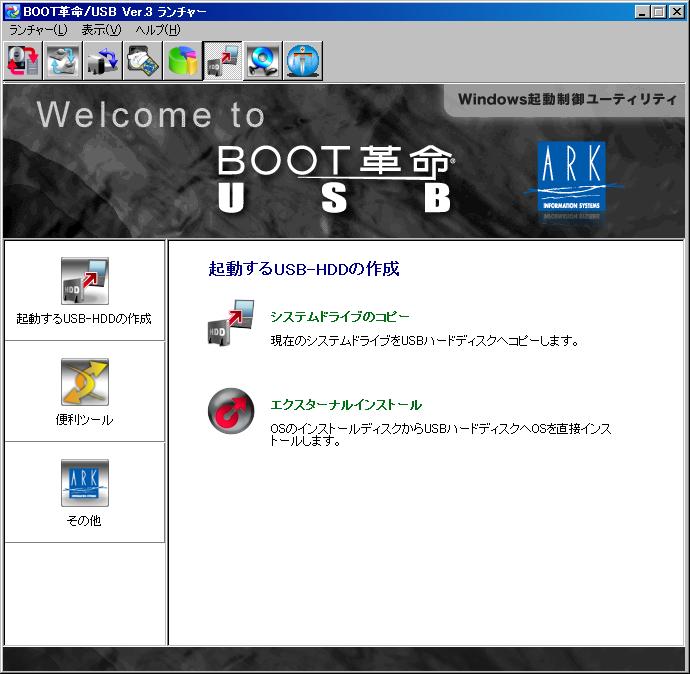Click the hard disk with circuit board icon
This screenshot has width=690, height=674.
[143, 61]
